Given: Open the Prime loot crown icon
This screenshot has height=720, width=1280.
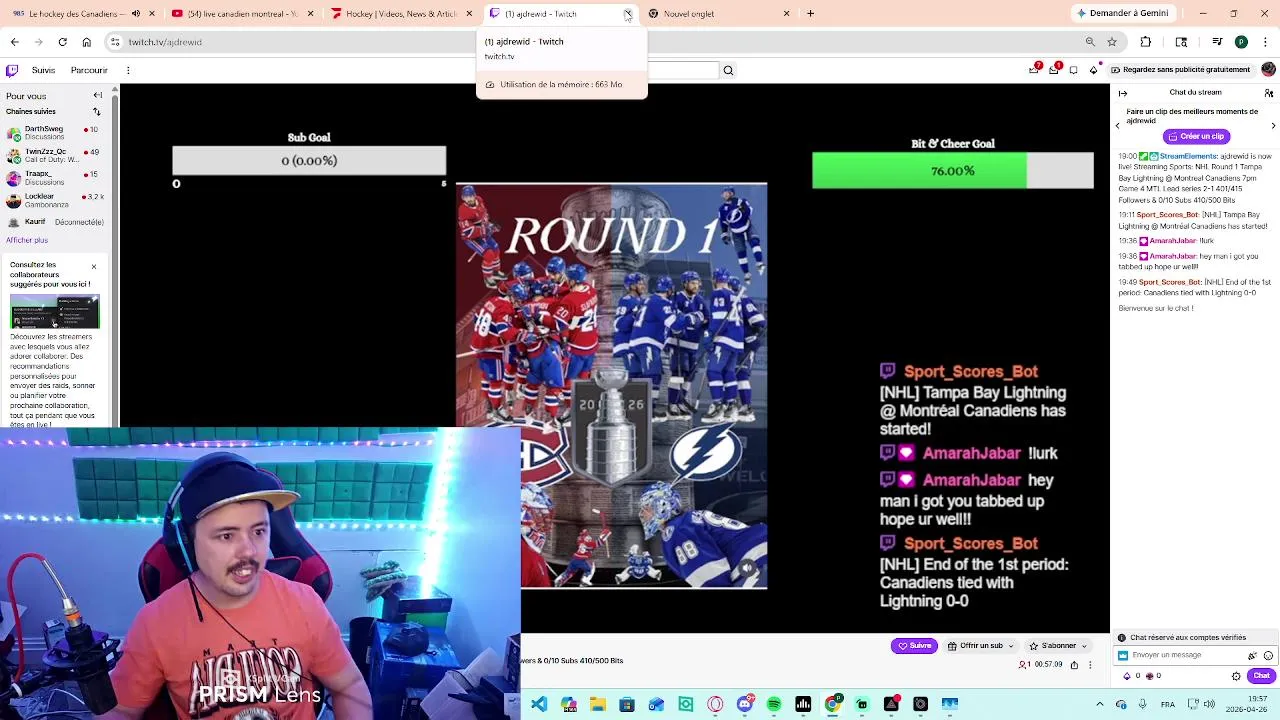Looking at the screenshot, I should coord(1035,69).
